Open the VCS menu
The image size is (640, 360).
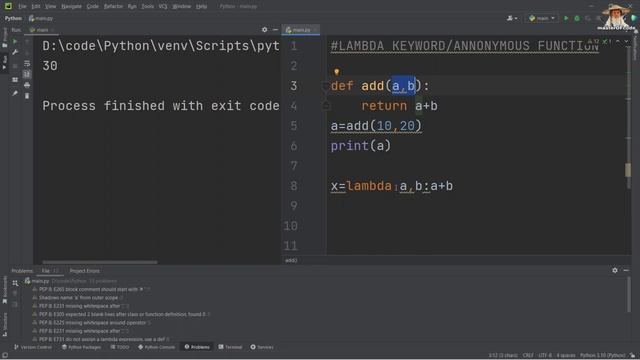point(163,7)
